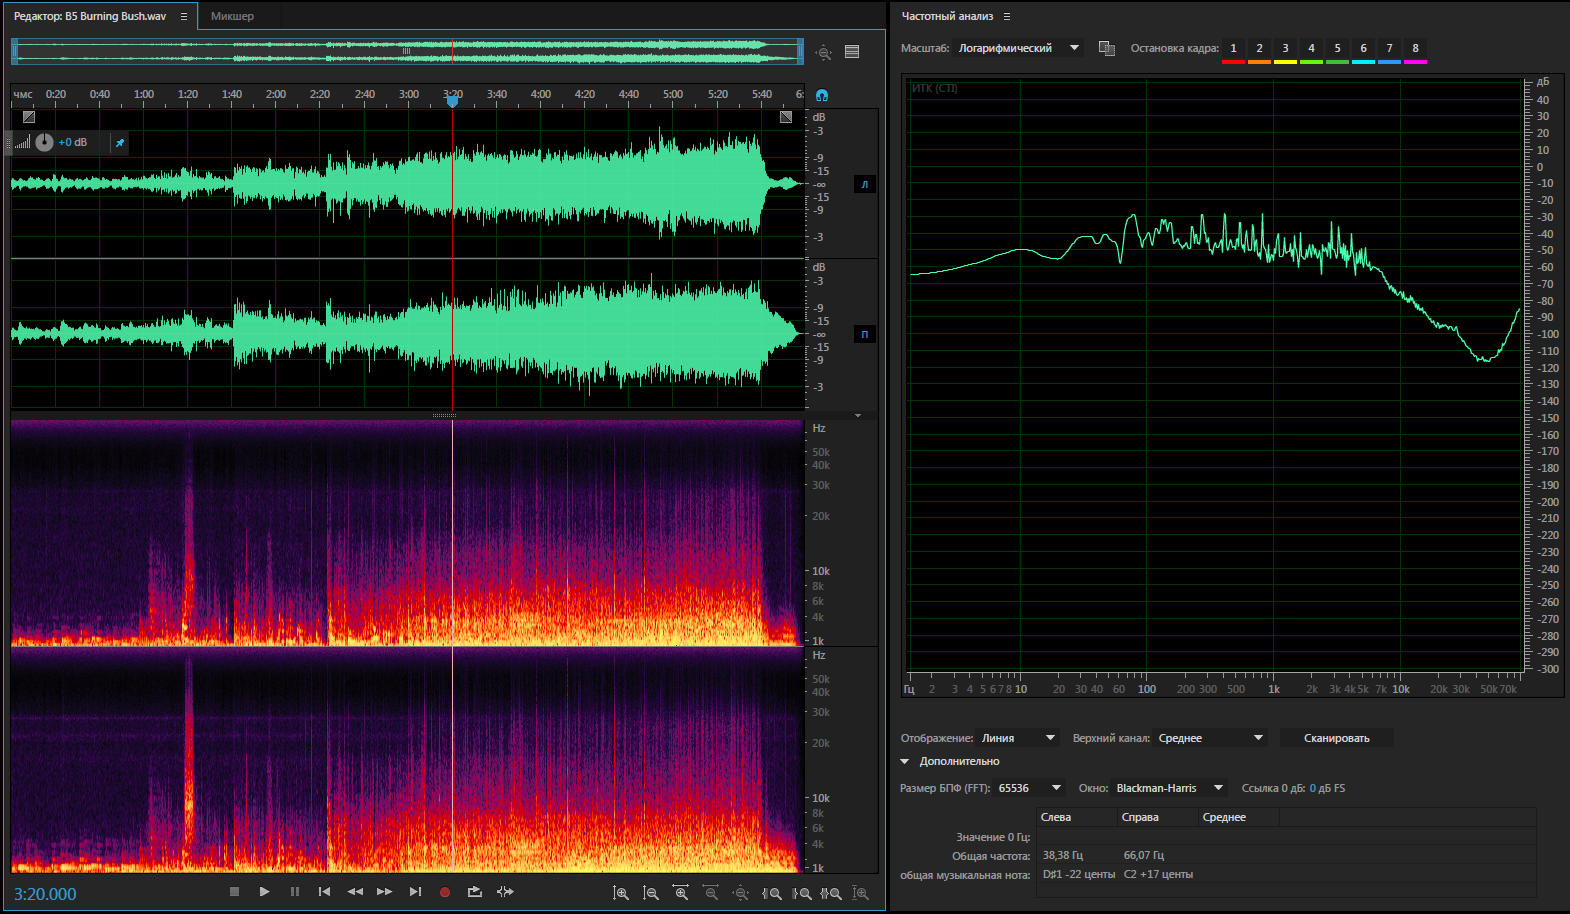
Task: Click the copy-to-clipboard icon beside scale dropdown
Action: coord(1106,48)
